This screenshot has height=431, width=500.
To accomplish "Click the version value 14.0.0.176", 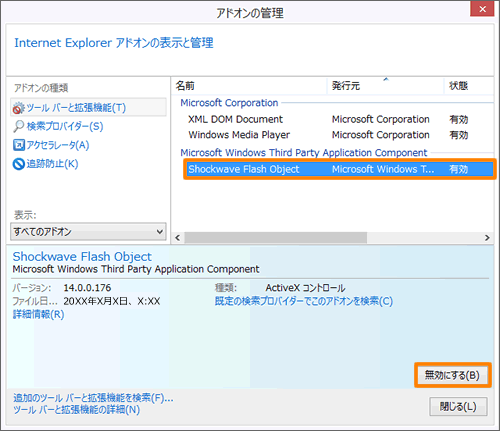I will pos(87,288).
